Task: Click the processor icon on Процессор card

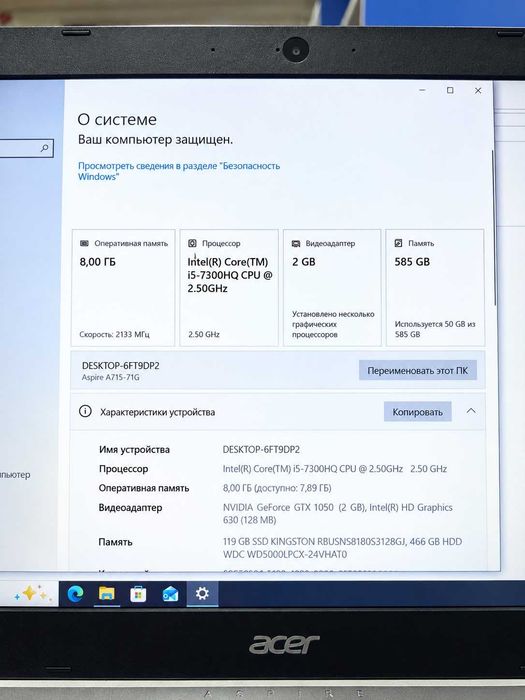Action: (x=192, y=243)
